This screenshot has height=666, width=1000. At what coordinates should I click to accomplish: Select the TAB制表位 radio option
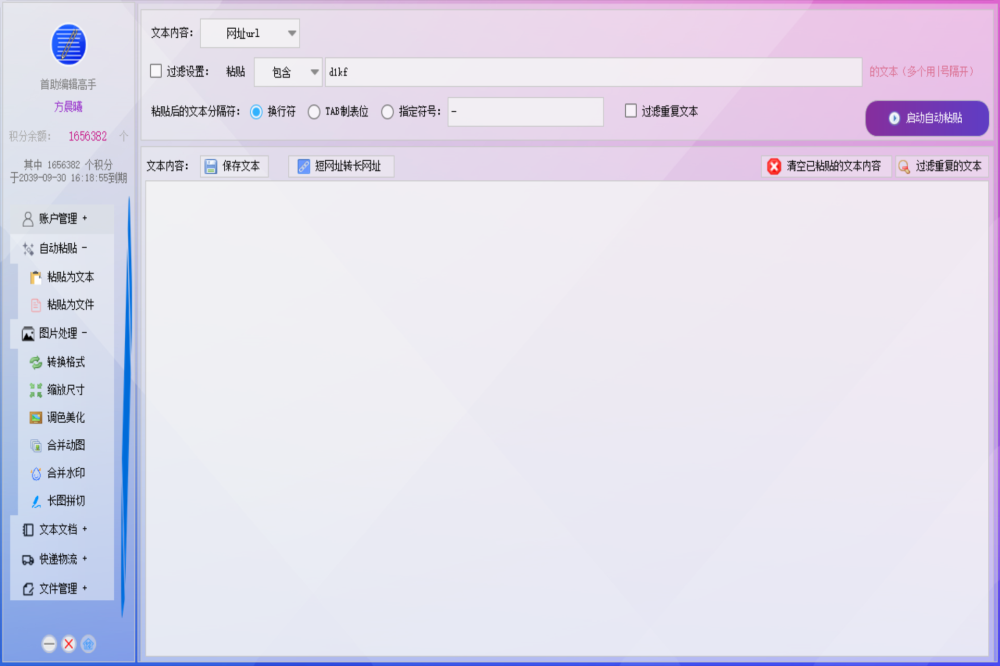(314, 112)
